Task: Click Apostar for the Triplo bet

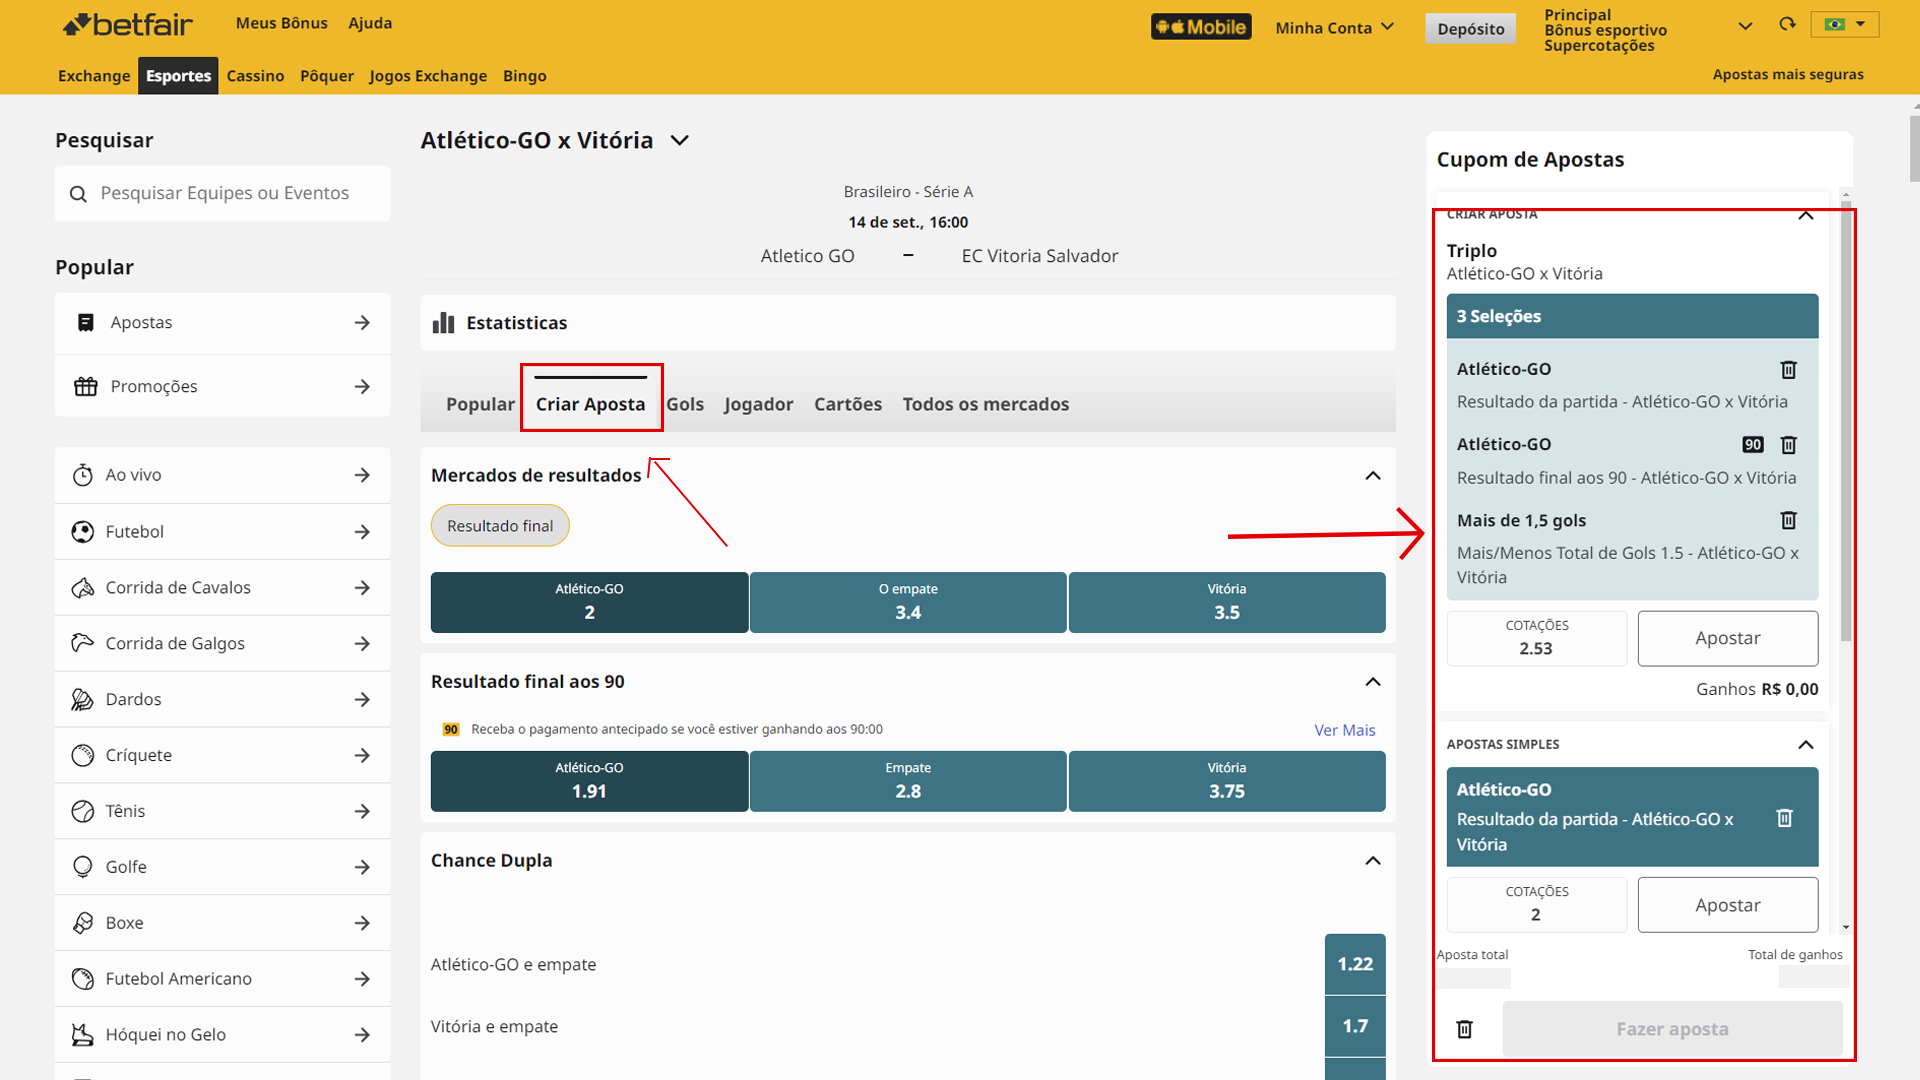Action: click(x=1728, y=638)
